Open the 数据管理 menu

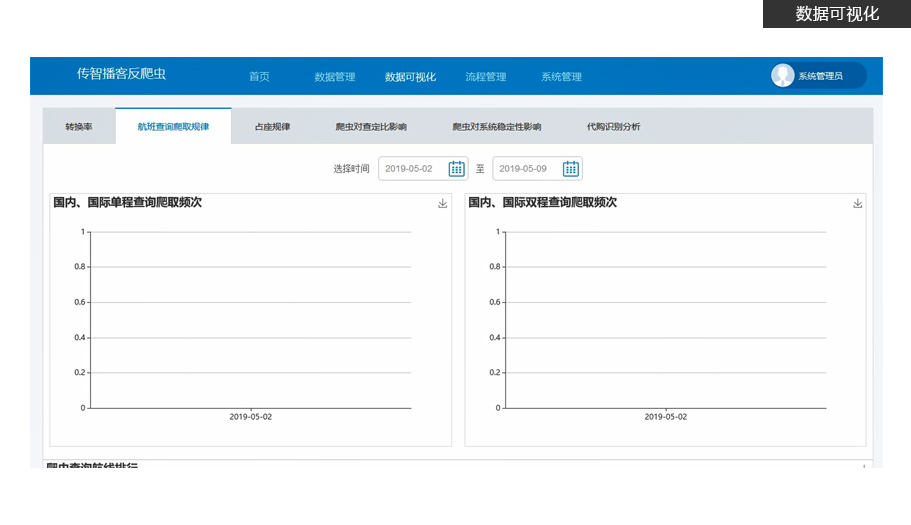point(334,77)
